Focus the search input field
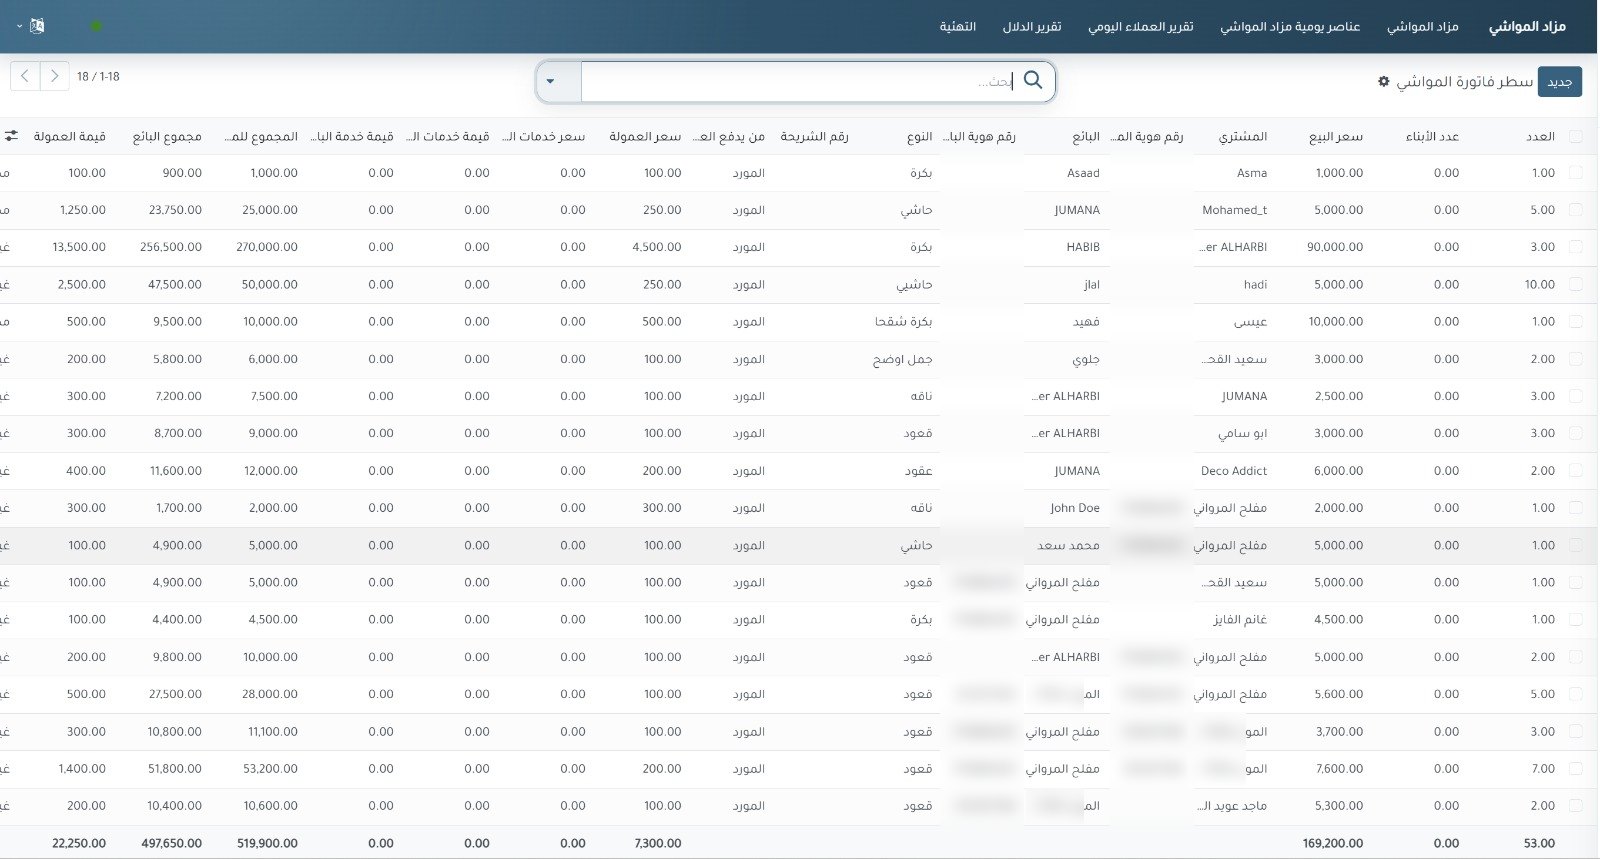 click(800, 81)
